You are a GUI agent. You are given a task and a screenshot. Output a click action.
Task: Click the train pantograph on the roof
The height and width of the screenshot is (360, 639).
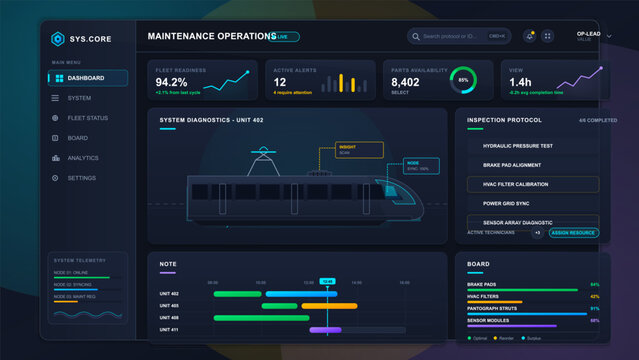pos(263,161)
